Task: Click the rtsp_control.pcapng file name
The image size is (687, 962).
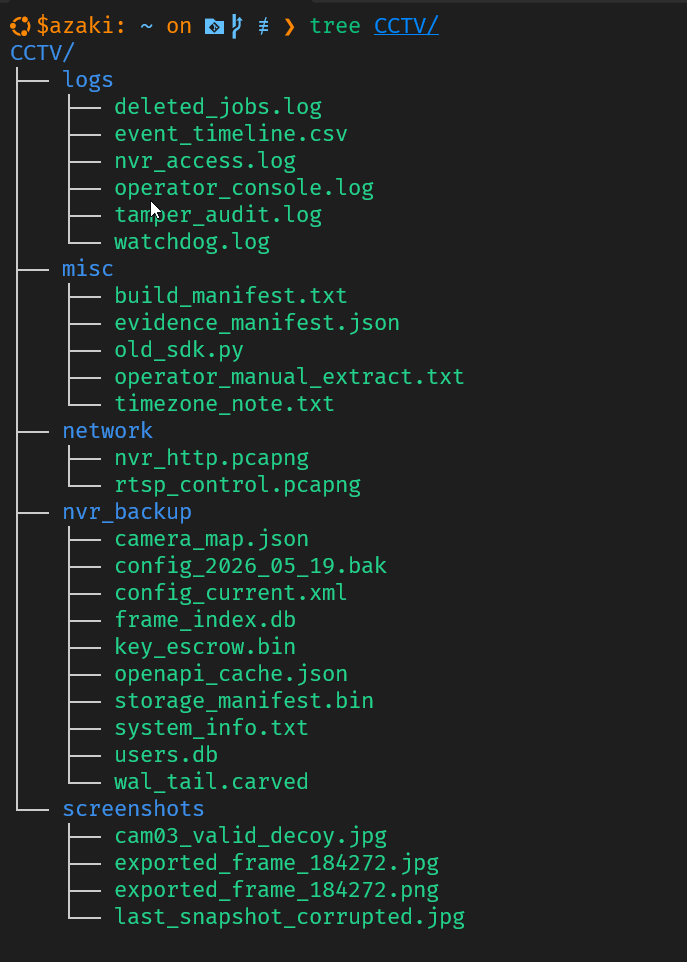Action: click(237, 485)
